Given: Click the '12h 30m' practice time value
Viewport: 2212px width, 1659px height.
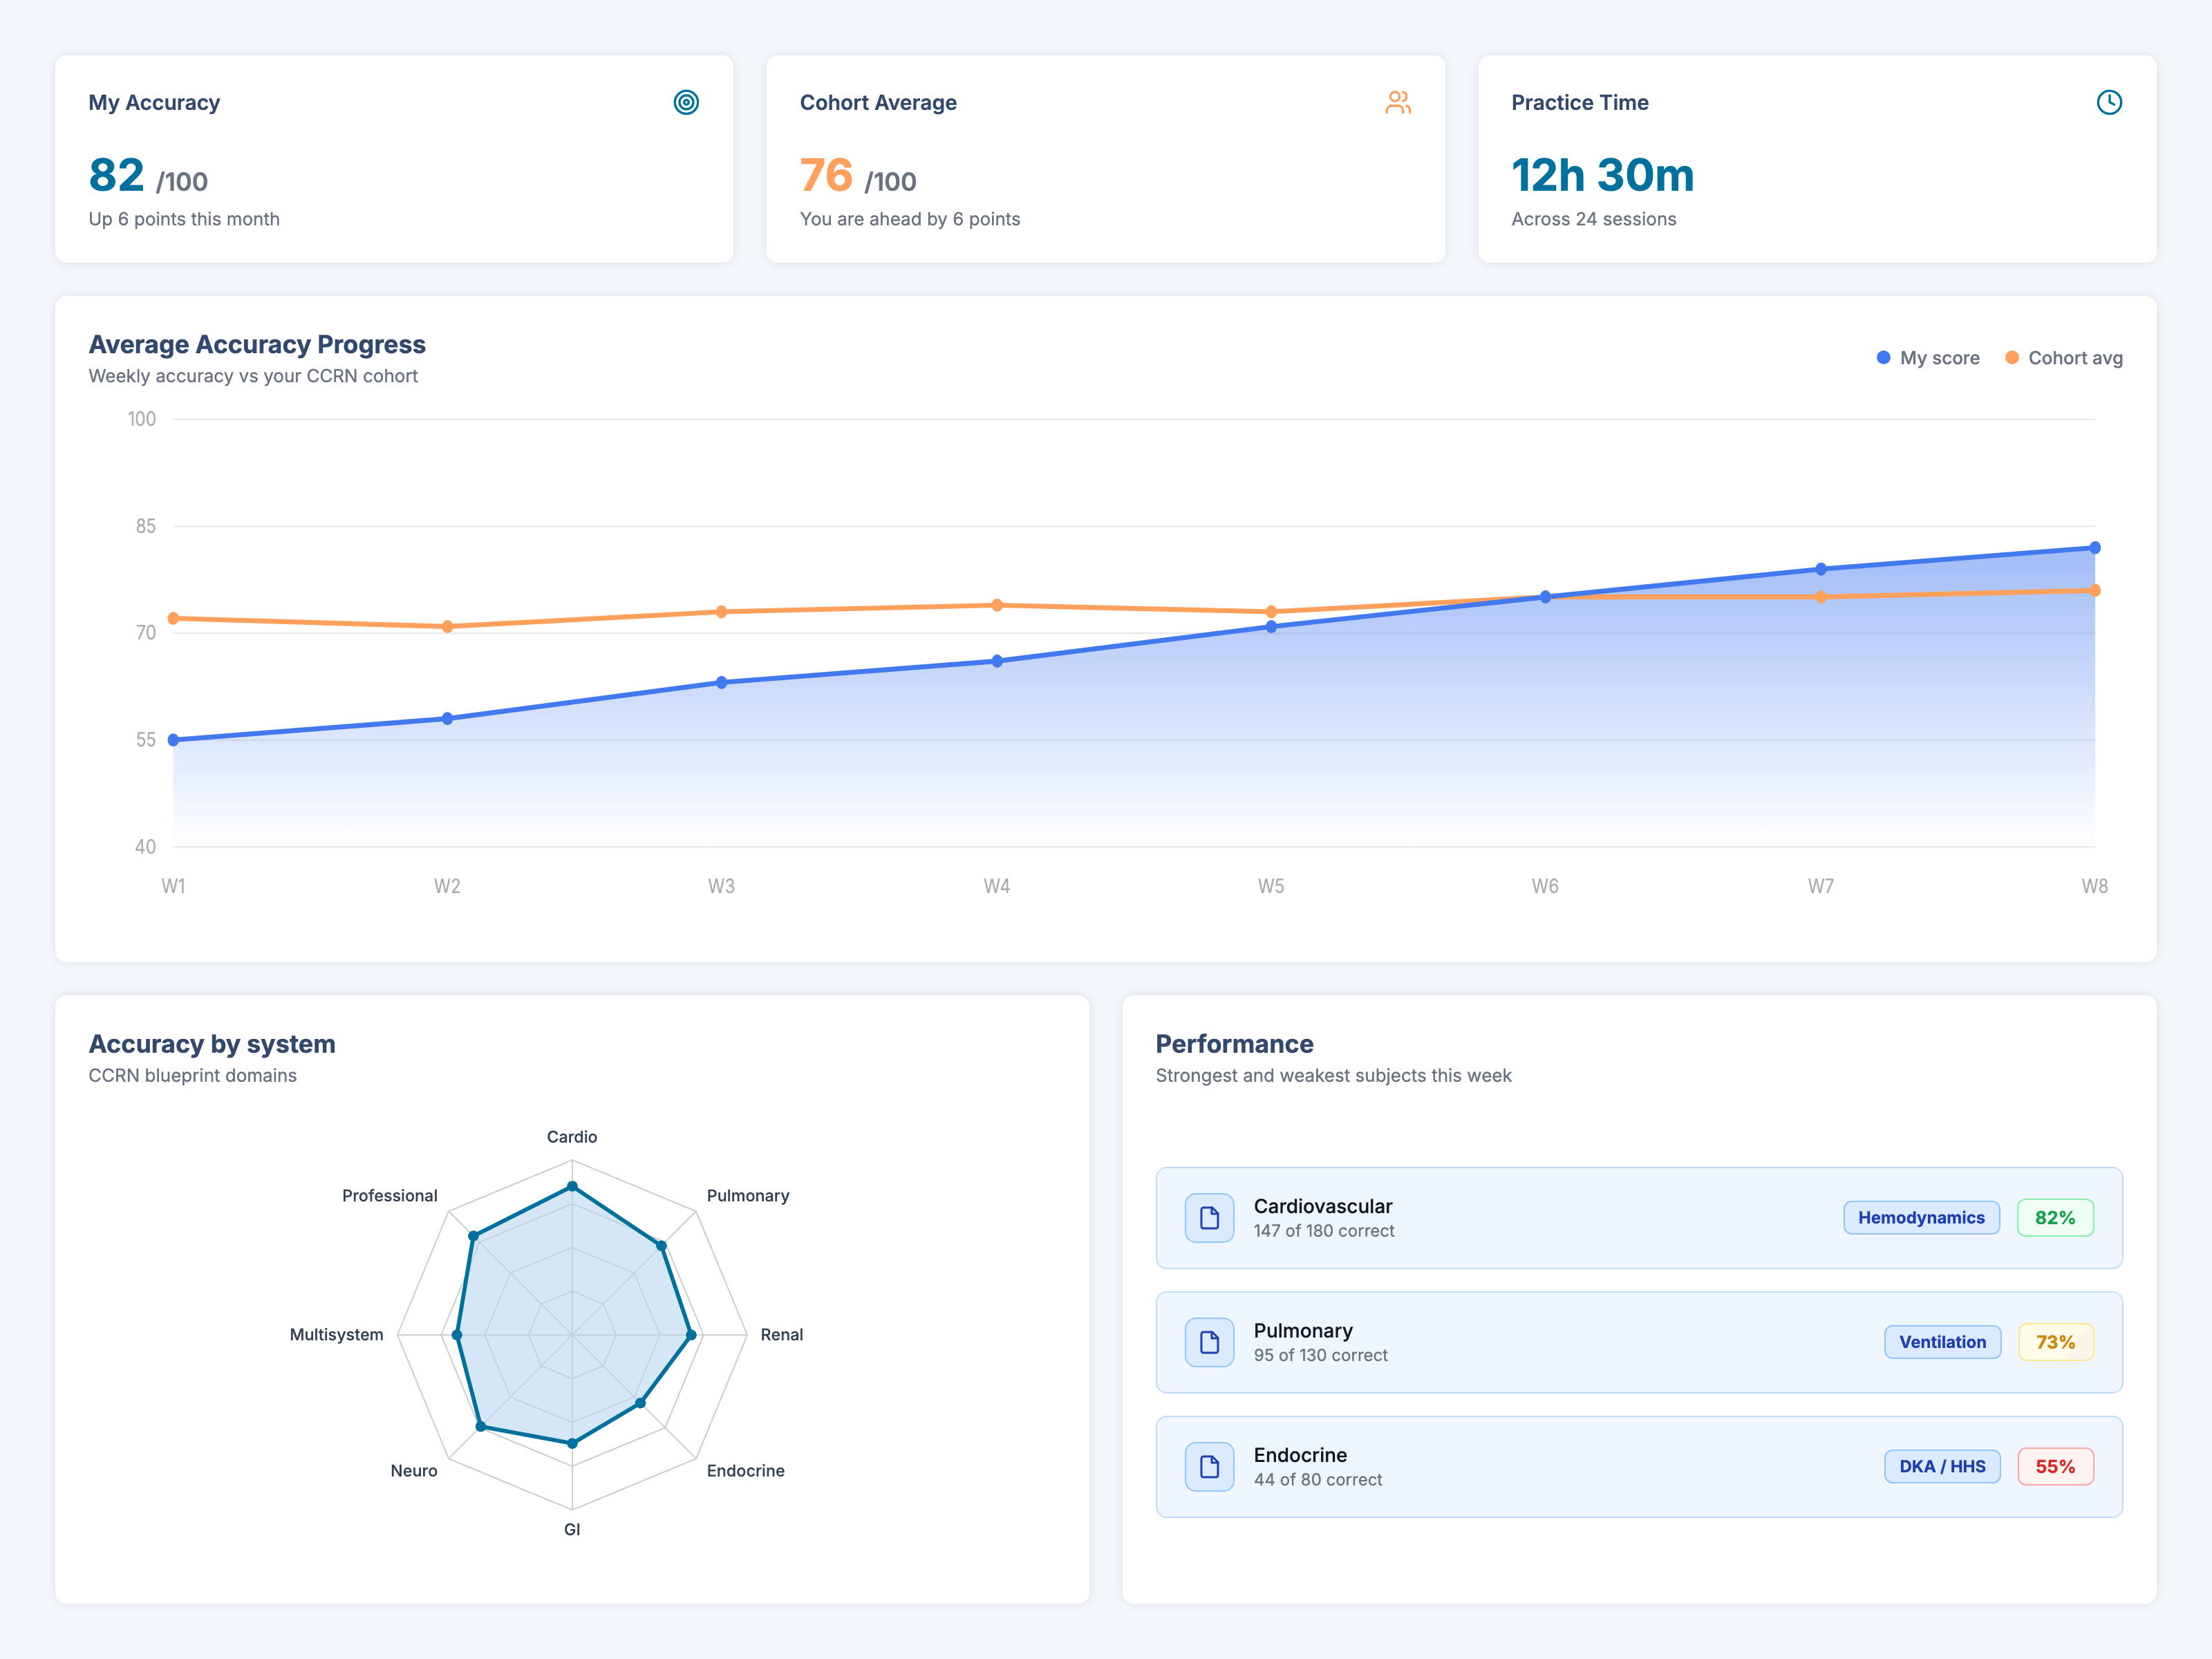Looking at the screenshot, I should click(x=1602, y=176).
